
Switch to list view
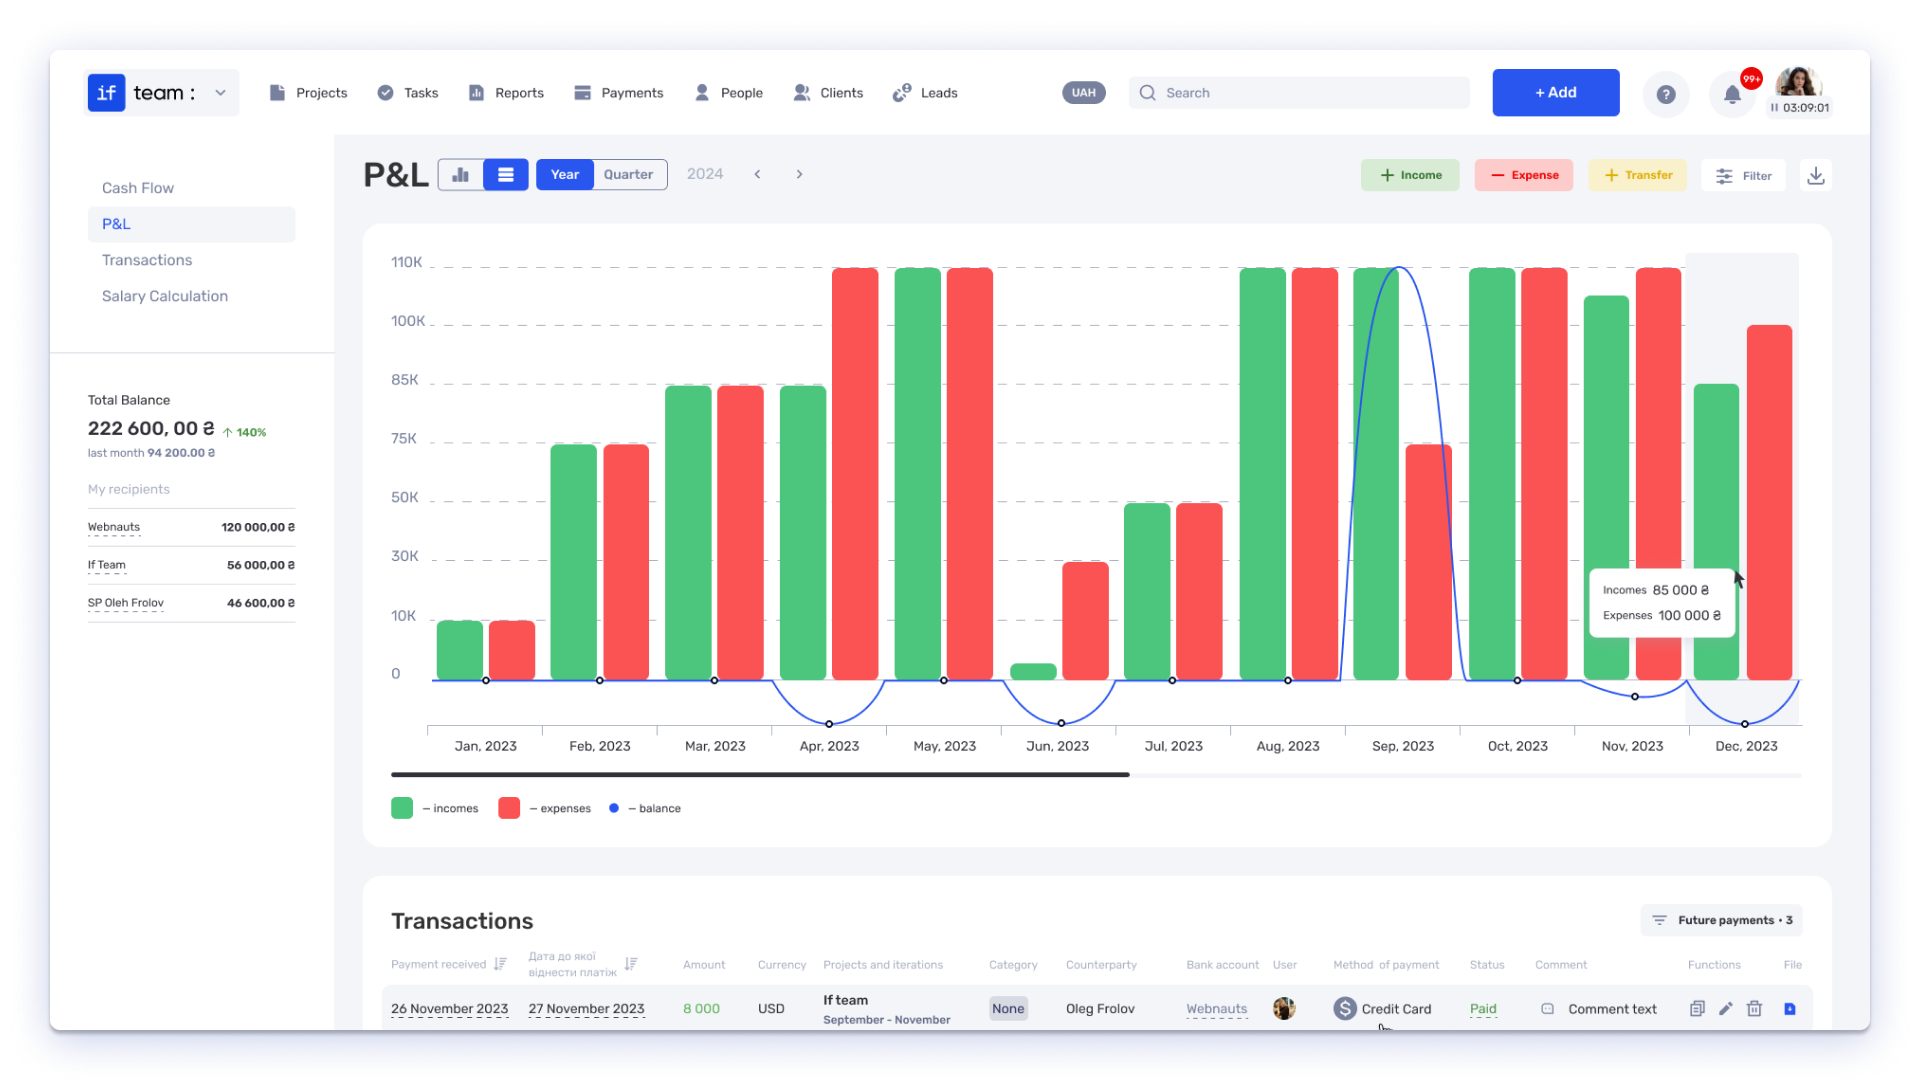[x=506, y=175]
